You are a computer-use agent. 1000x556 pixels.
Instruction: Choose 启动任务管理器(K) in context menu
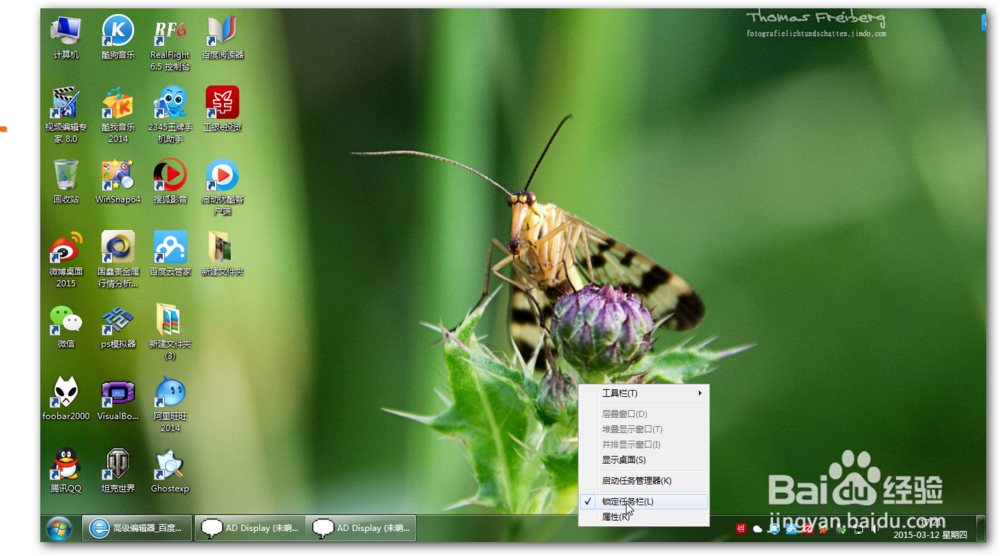pyautogui.click(x=643, y=481)
